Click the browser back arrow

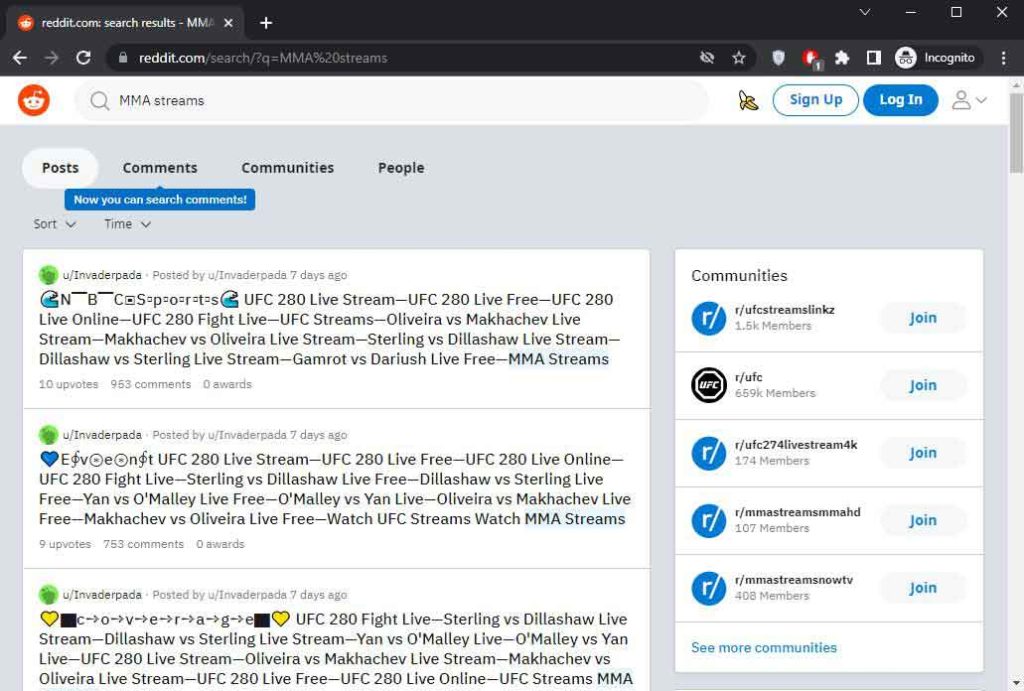click(20, 58)
